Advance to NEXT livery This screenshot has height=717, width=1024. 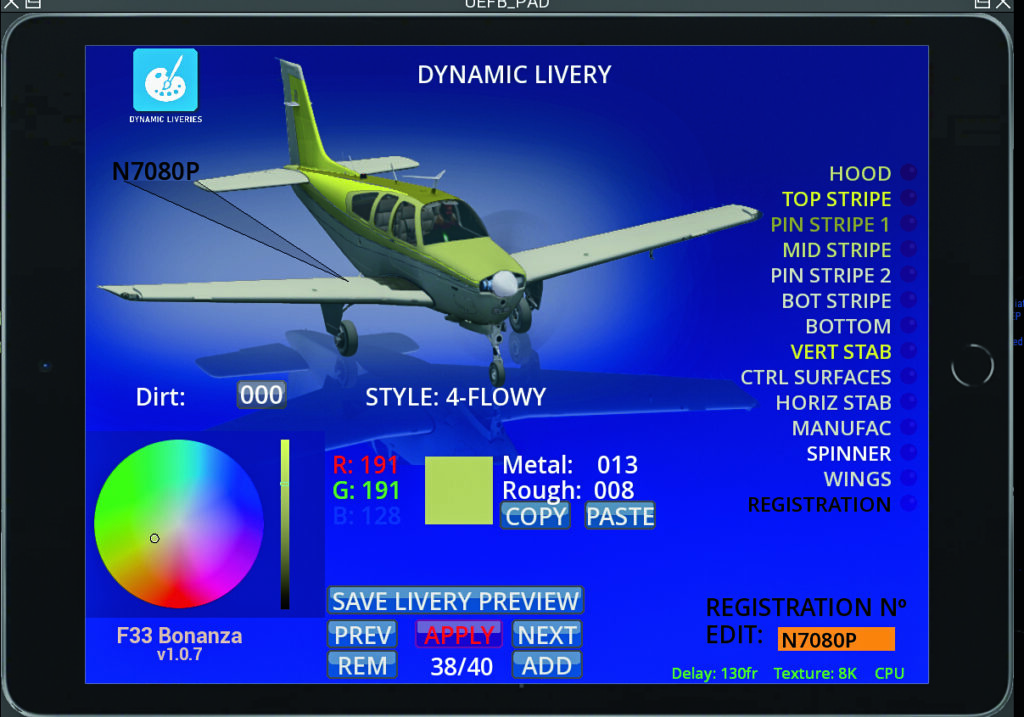[x=546, y=635]
